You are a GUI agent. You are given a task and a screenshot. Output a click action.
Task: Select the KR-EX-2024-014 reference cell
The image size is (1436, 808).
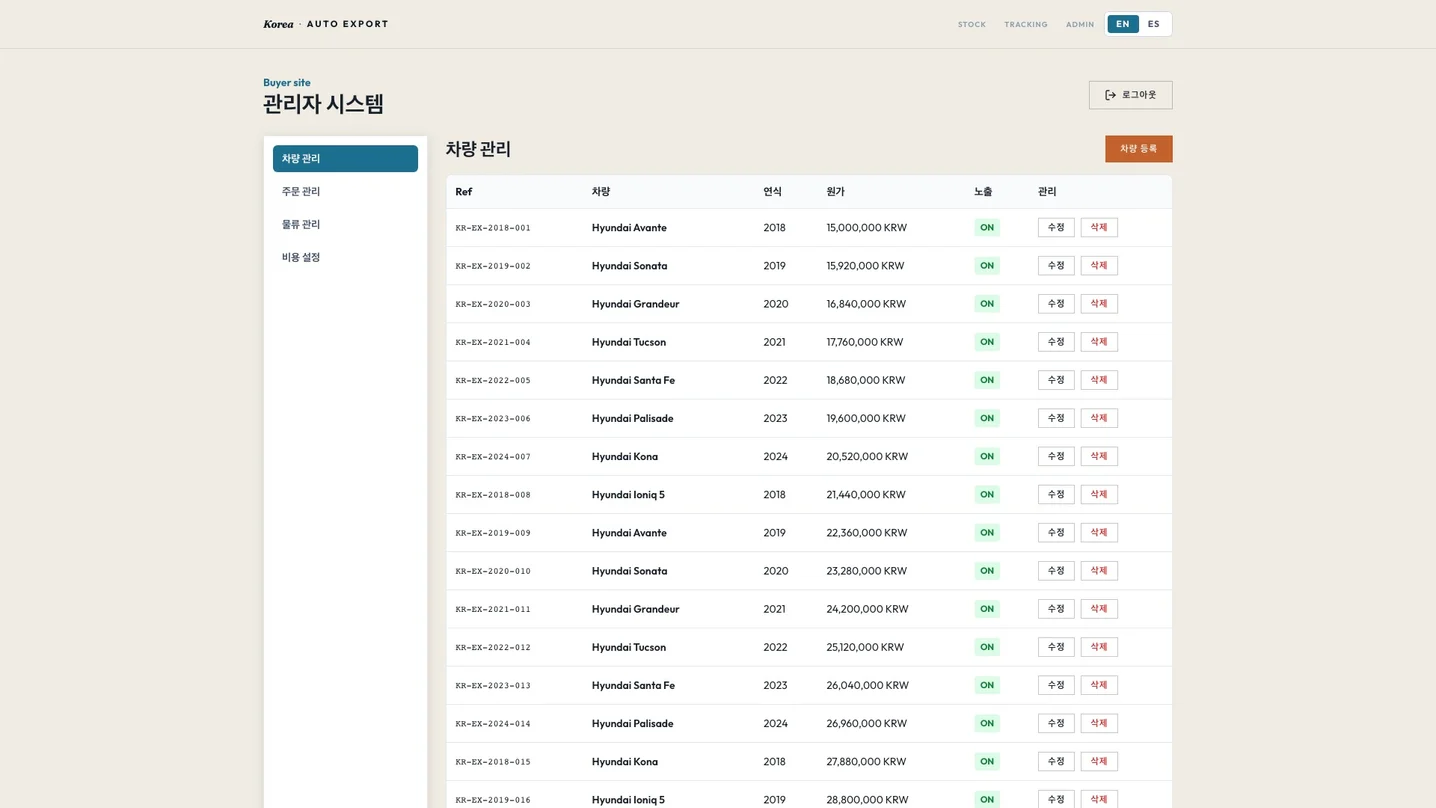coord(493,723)
